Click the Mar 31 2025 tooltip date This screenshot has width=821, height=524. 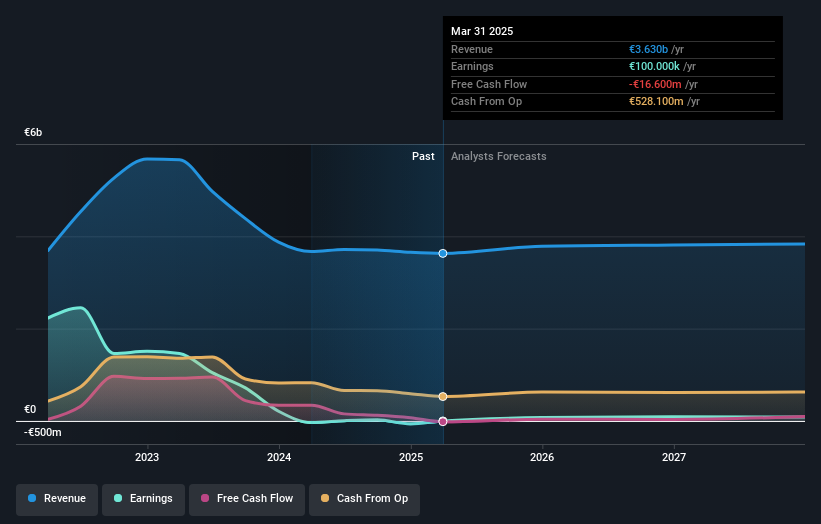pyautogui.click(x=482, y=31)
